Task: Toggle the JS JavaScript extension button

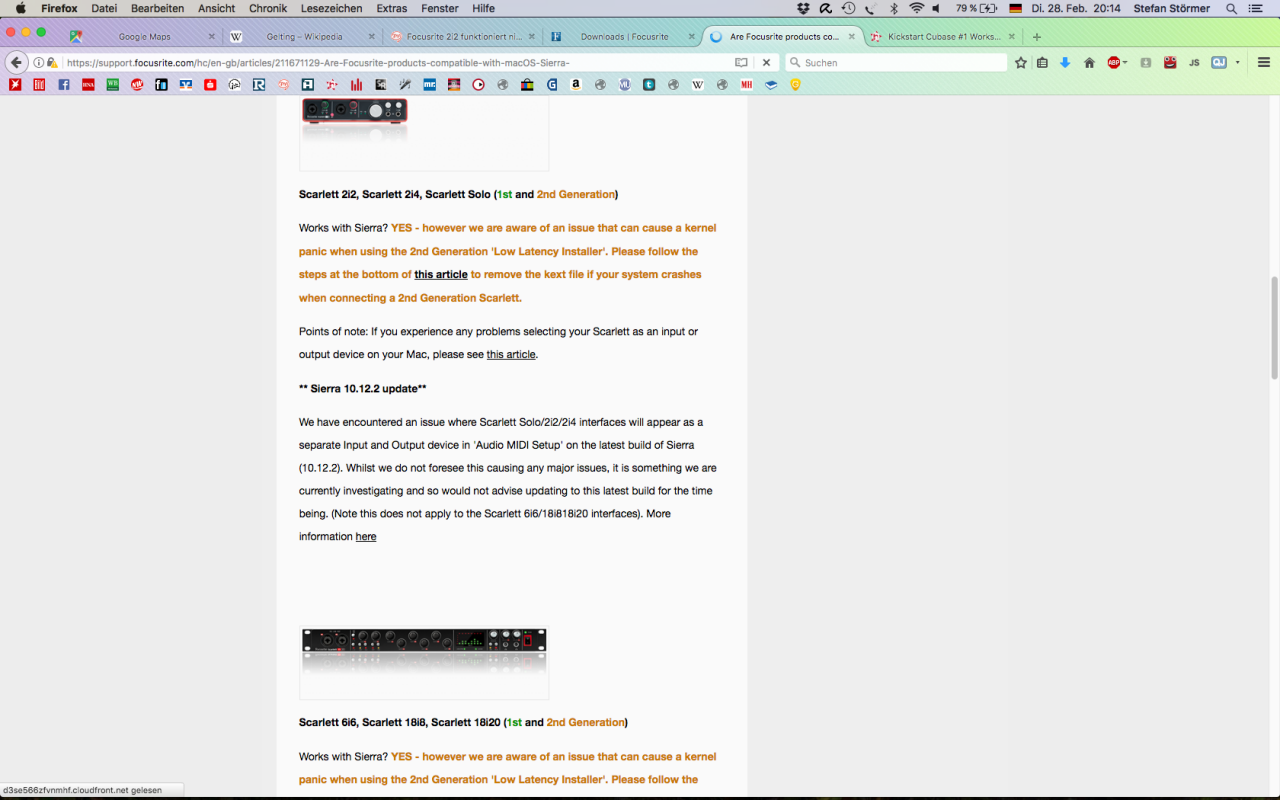Action: tap(1194, 62)
